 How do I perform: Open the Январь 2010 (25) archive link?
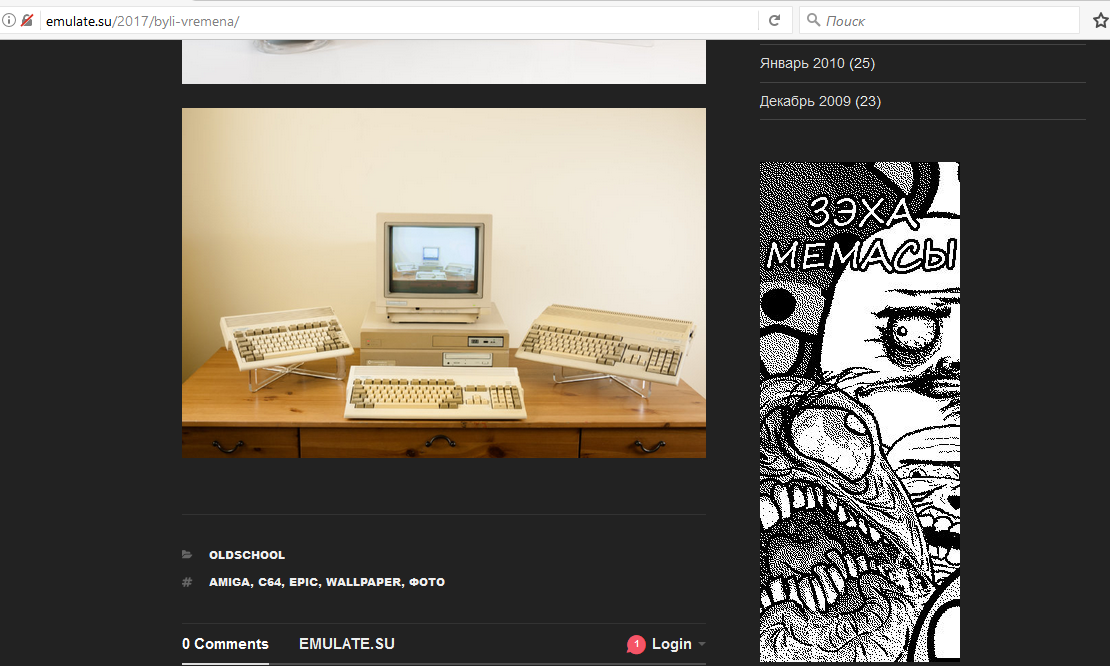817,63
